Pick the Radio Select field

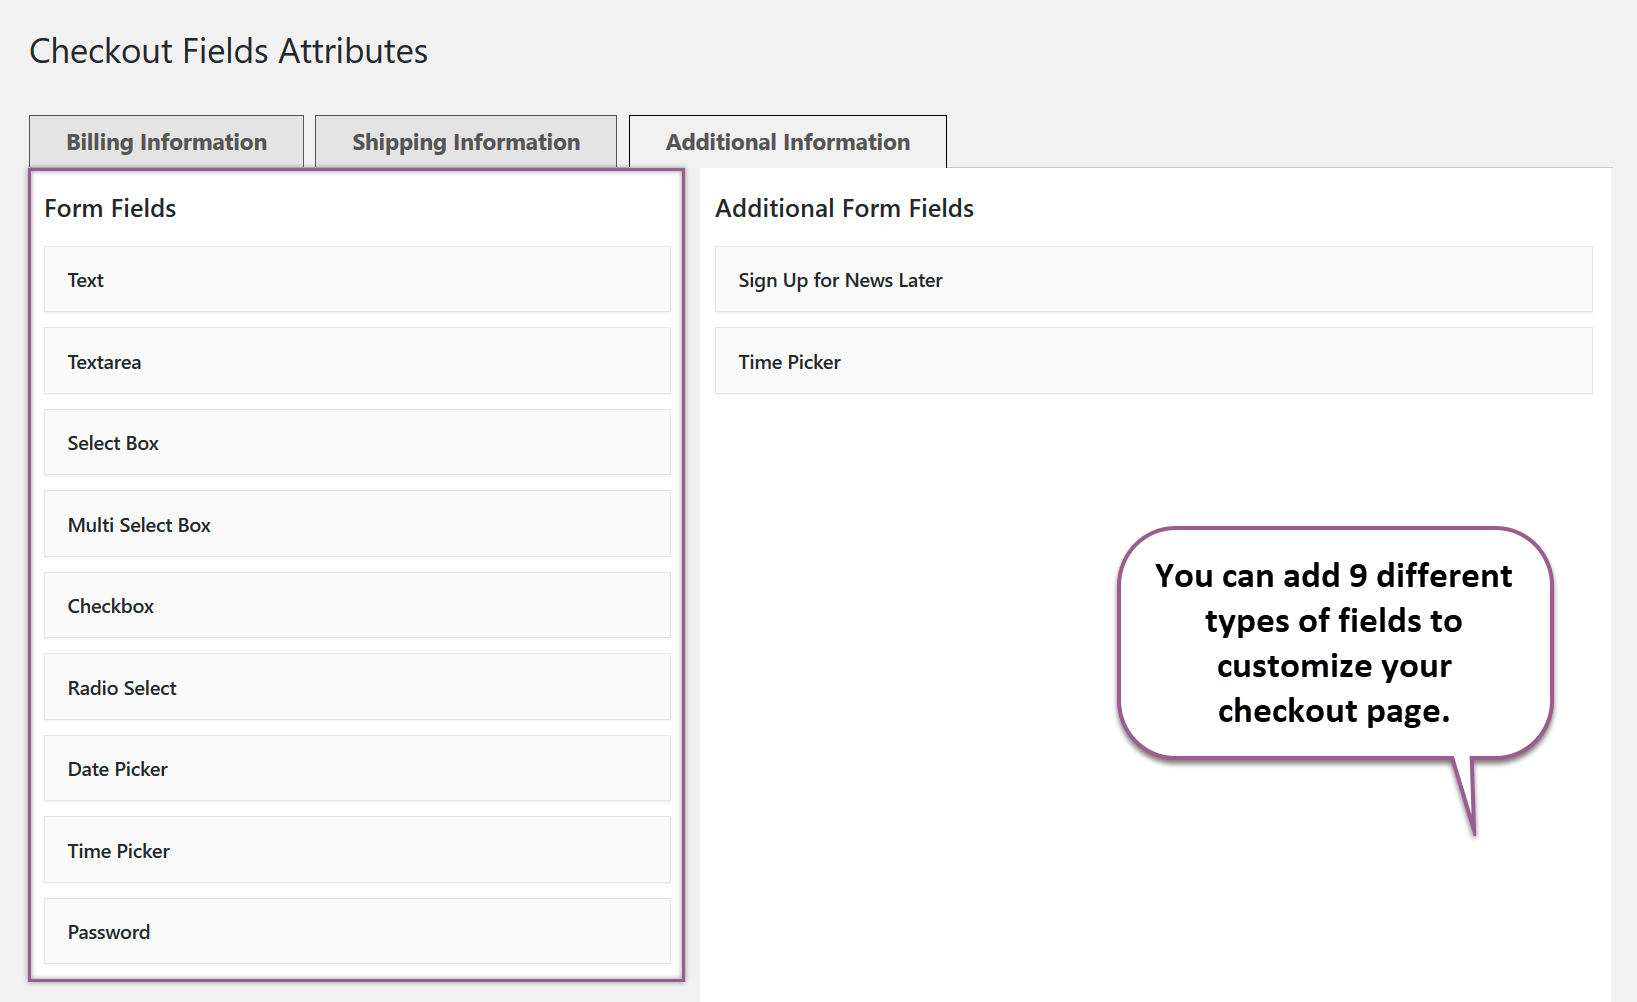[x=356, y=687]
